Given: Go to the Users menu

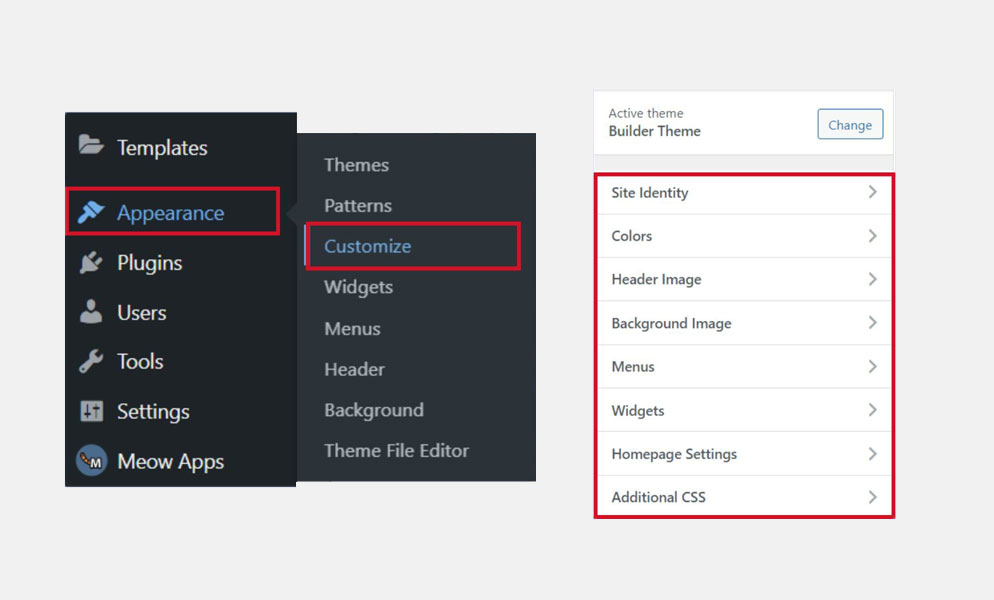Looking at the screenshot, I should coord(142,312).
